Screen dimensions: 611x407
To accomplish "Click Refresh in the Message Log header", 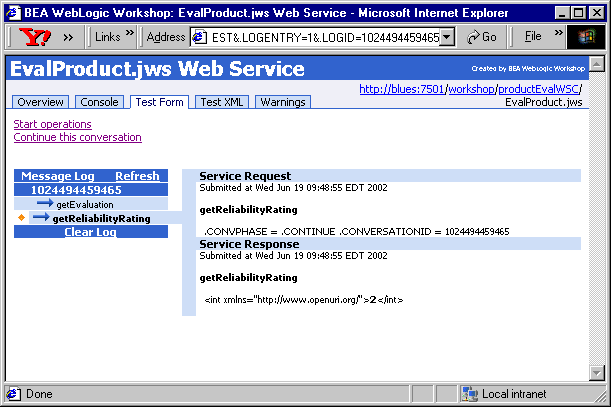I will (137, 176).
